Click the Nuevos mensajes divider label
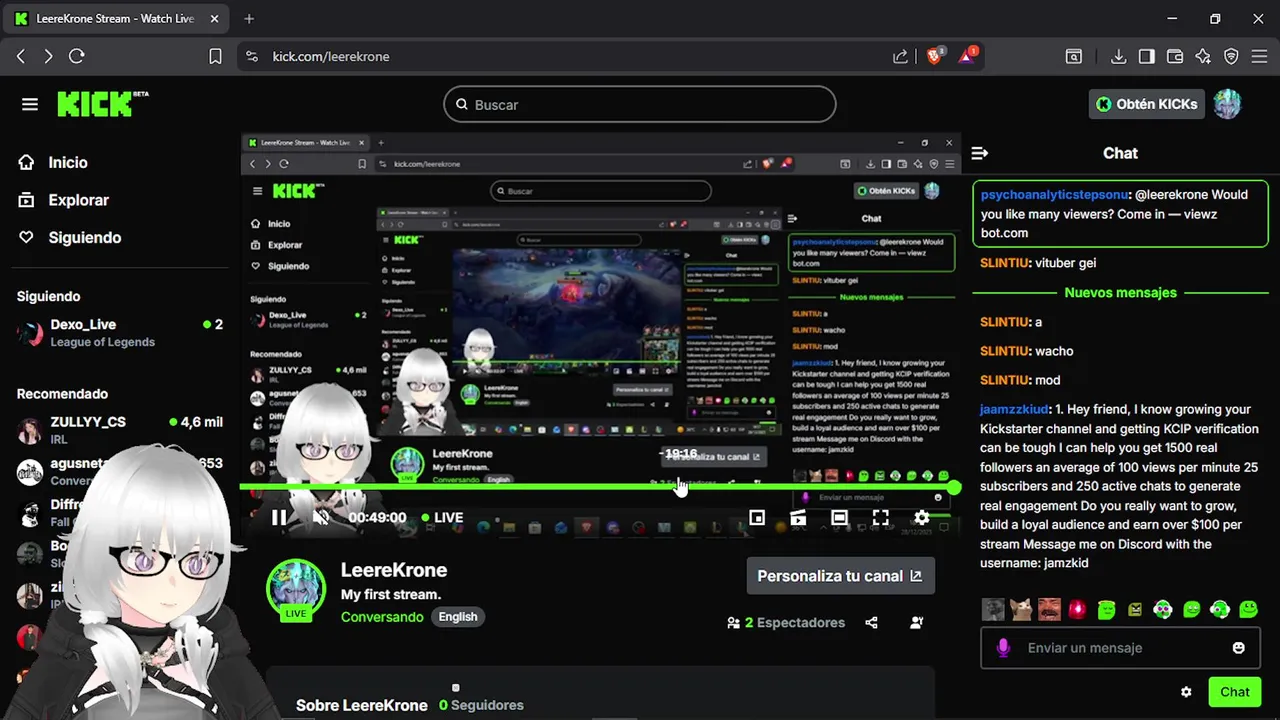This screenshot has height=720, width=1280. pos(1120,293)
